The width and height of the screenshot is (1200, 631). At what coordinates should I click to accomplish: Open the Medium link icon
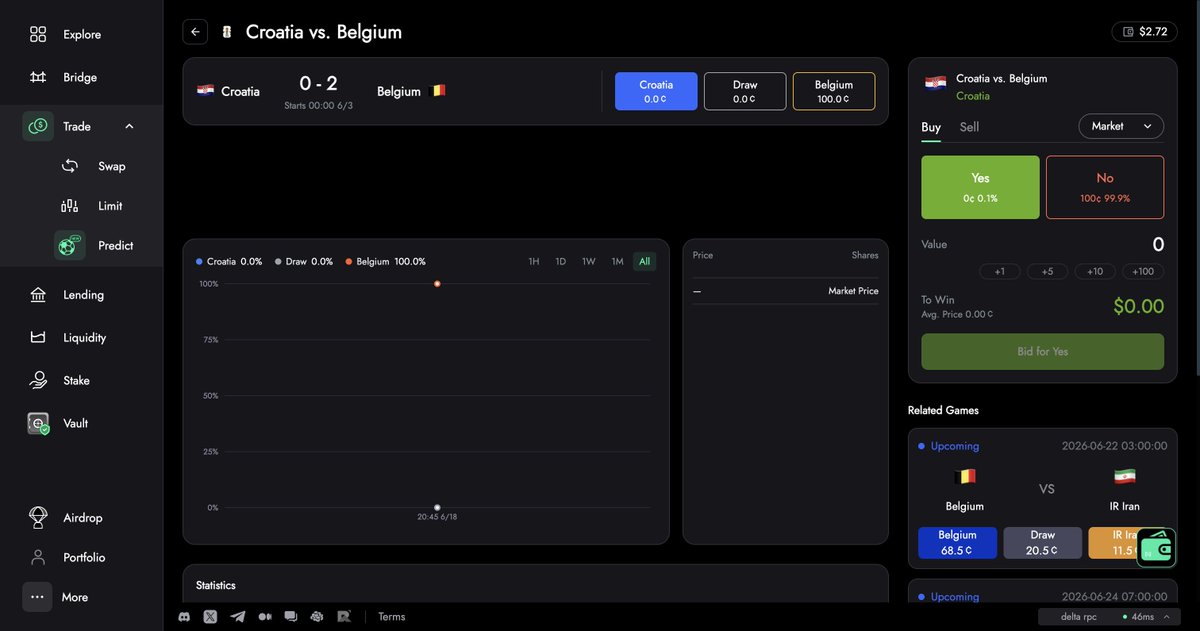coord(264,617)
